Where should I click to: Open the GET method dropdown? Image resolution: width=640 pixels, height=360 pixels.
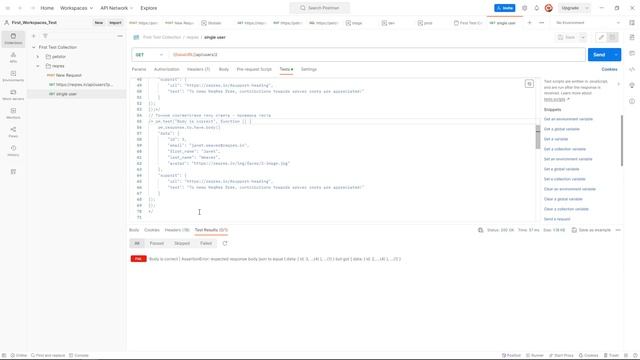(149, 55)
